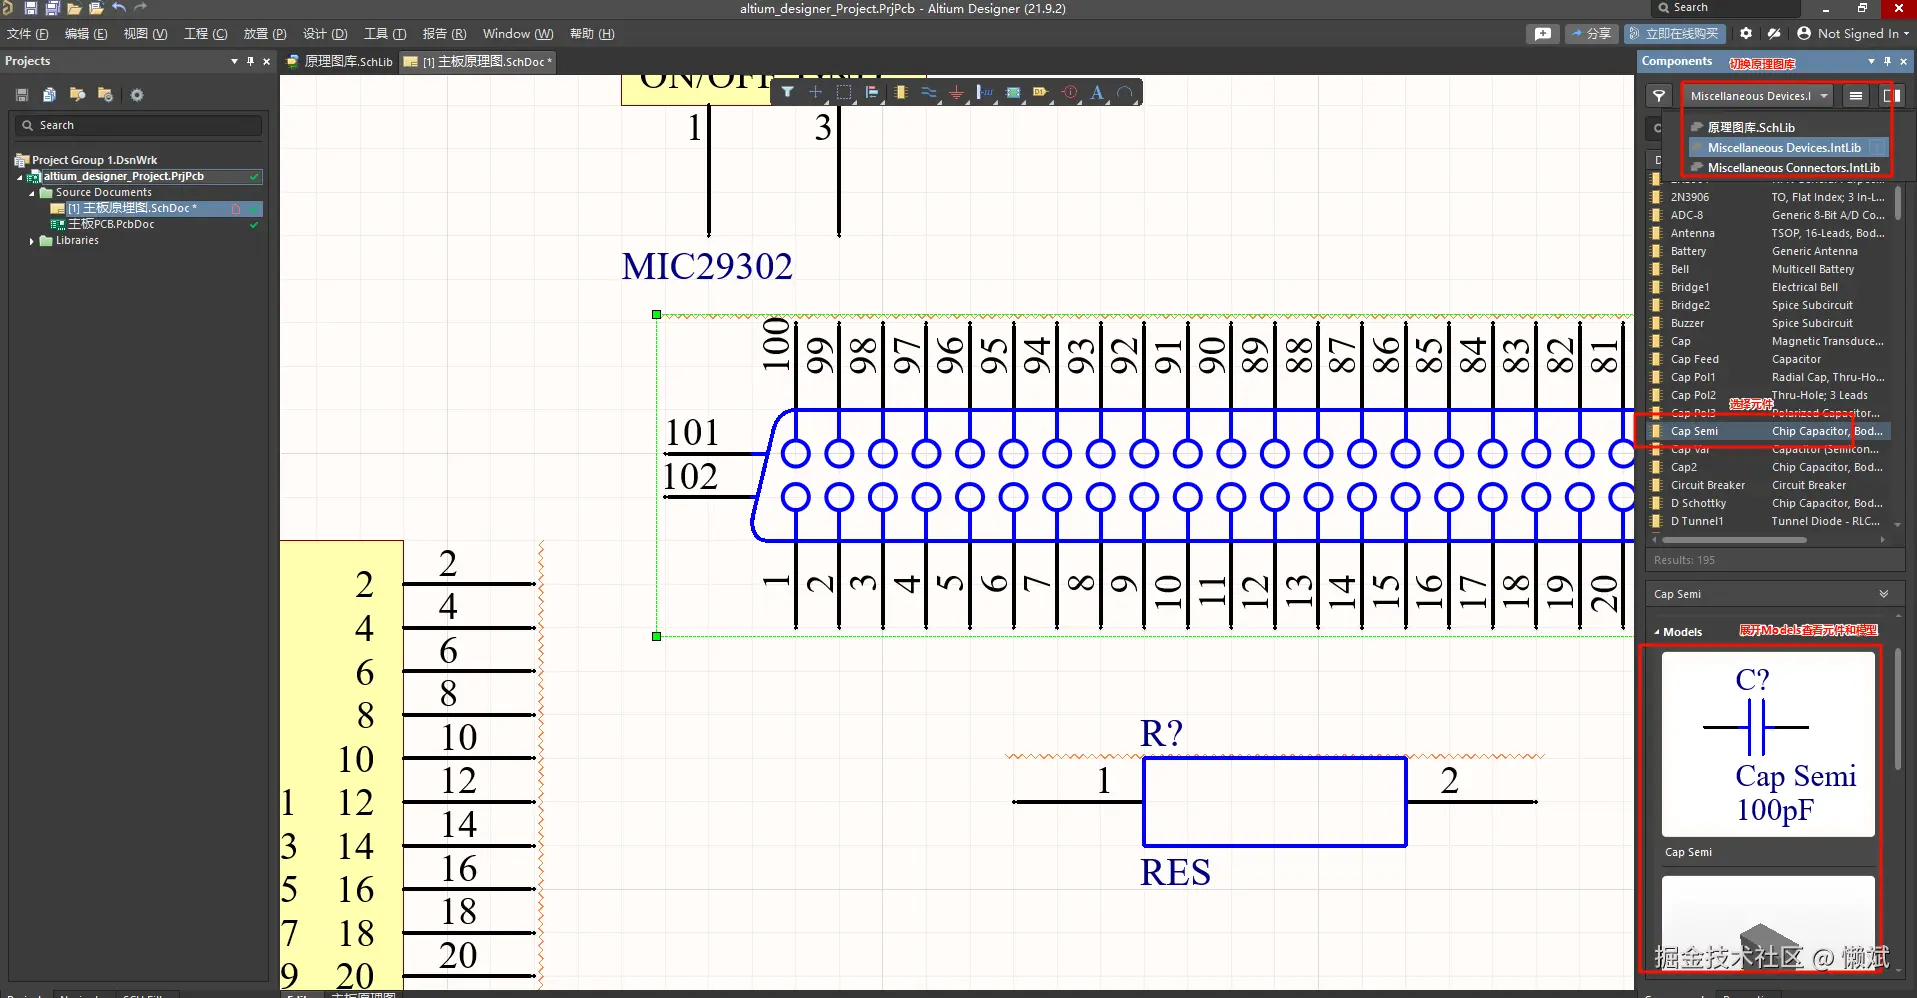Open the 文件 (F) menu
Screen dimensions: 1917x998
(x=27, y=34)
